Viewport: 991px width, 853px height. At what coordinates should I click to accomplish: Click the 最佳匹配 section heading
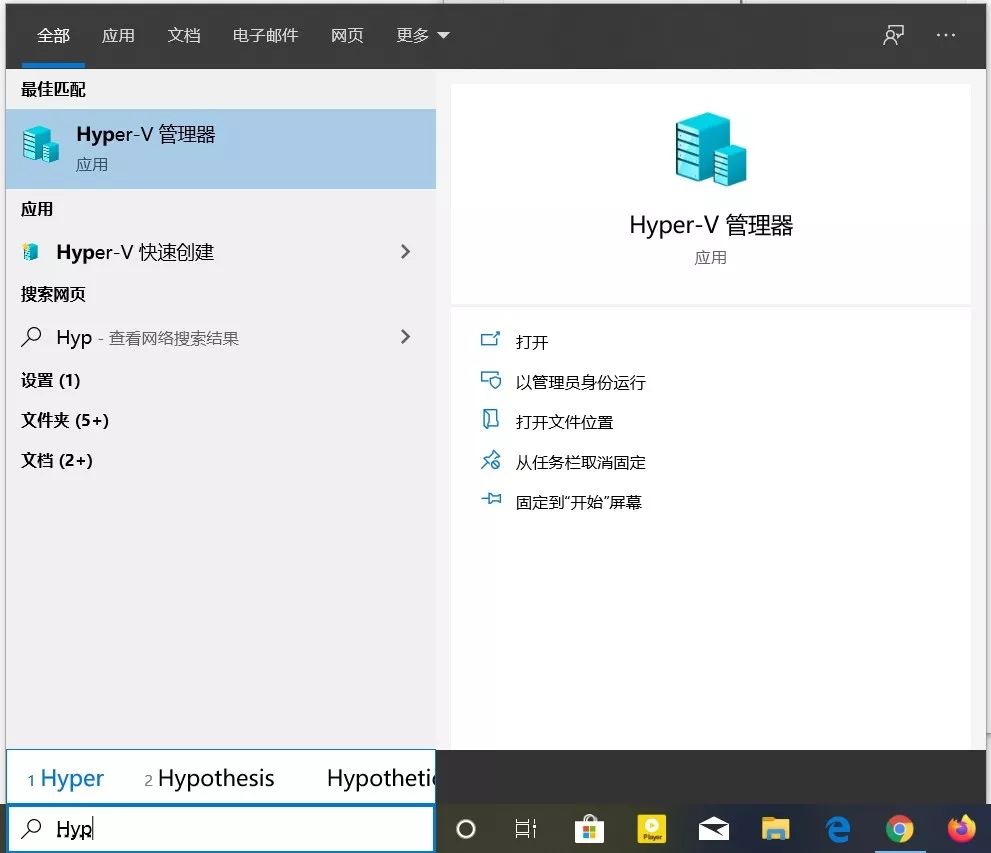point(53,89)
